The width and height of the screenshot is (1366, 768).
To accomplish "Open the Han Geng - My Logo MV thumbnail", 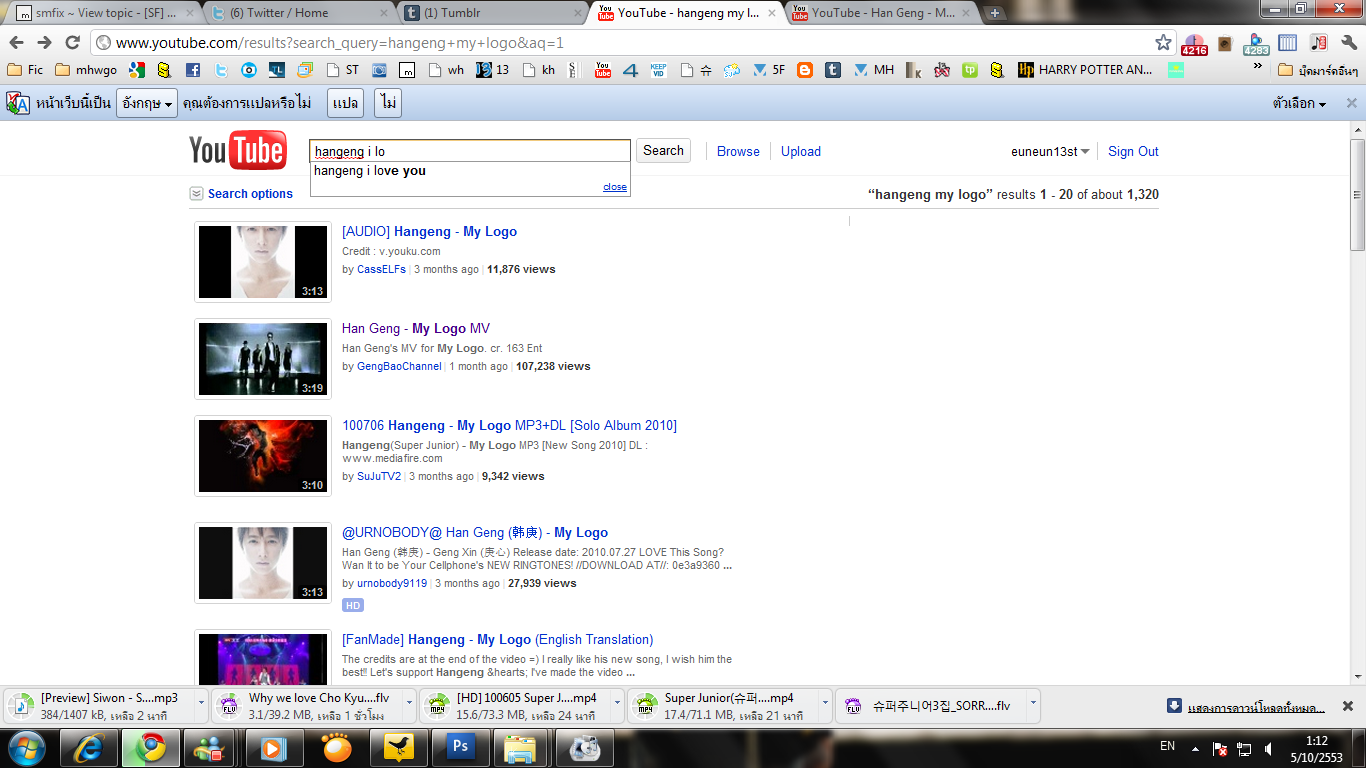I will tap(263, 359).
